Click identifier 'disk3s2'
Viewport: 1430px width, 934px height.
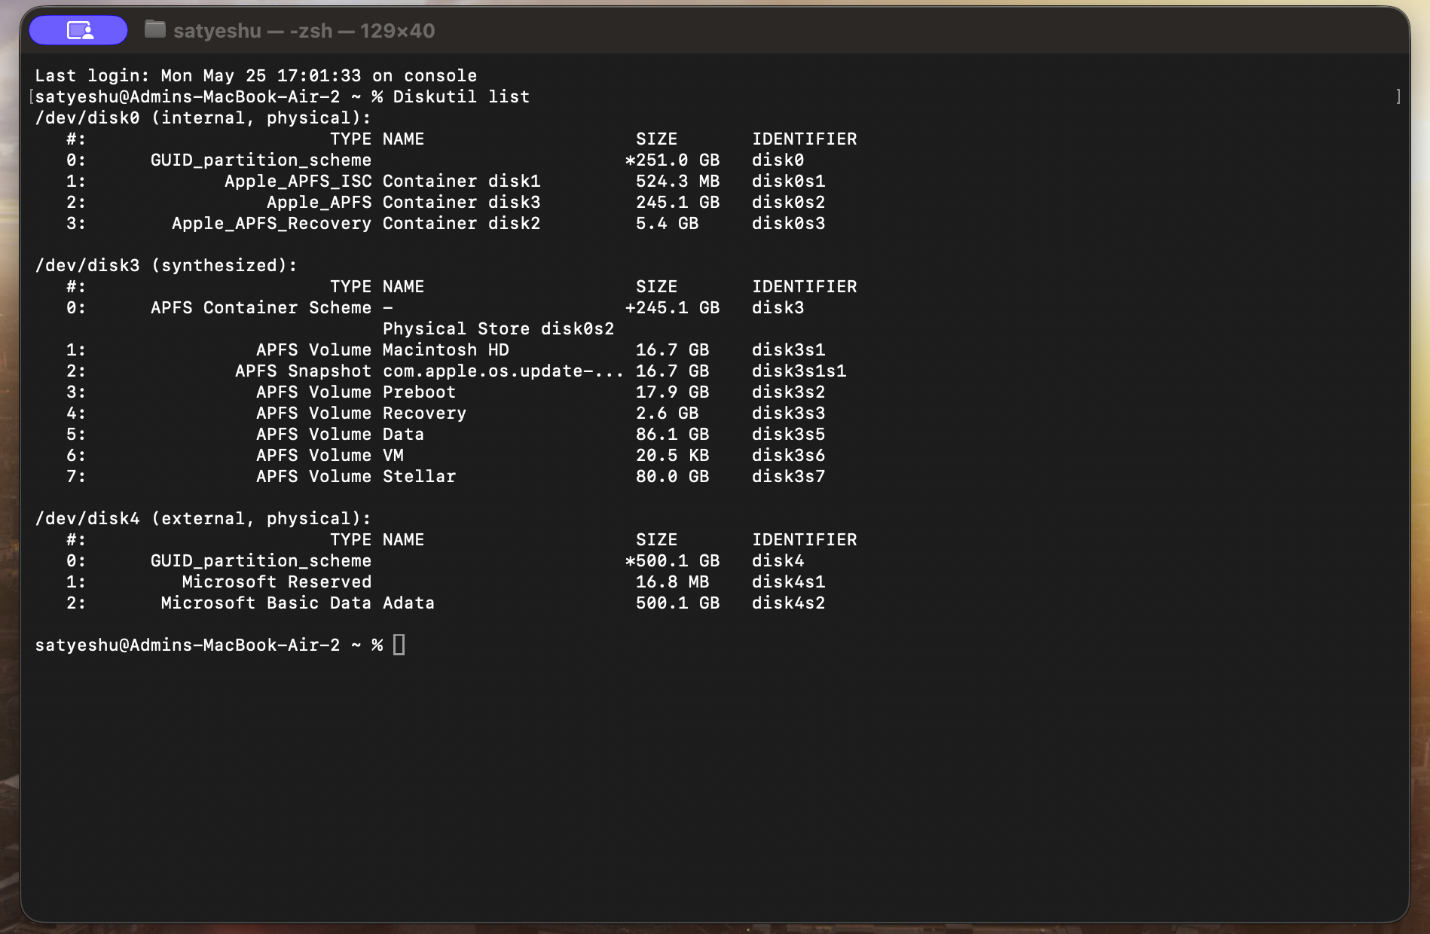pos(788,392)
